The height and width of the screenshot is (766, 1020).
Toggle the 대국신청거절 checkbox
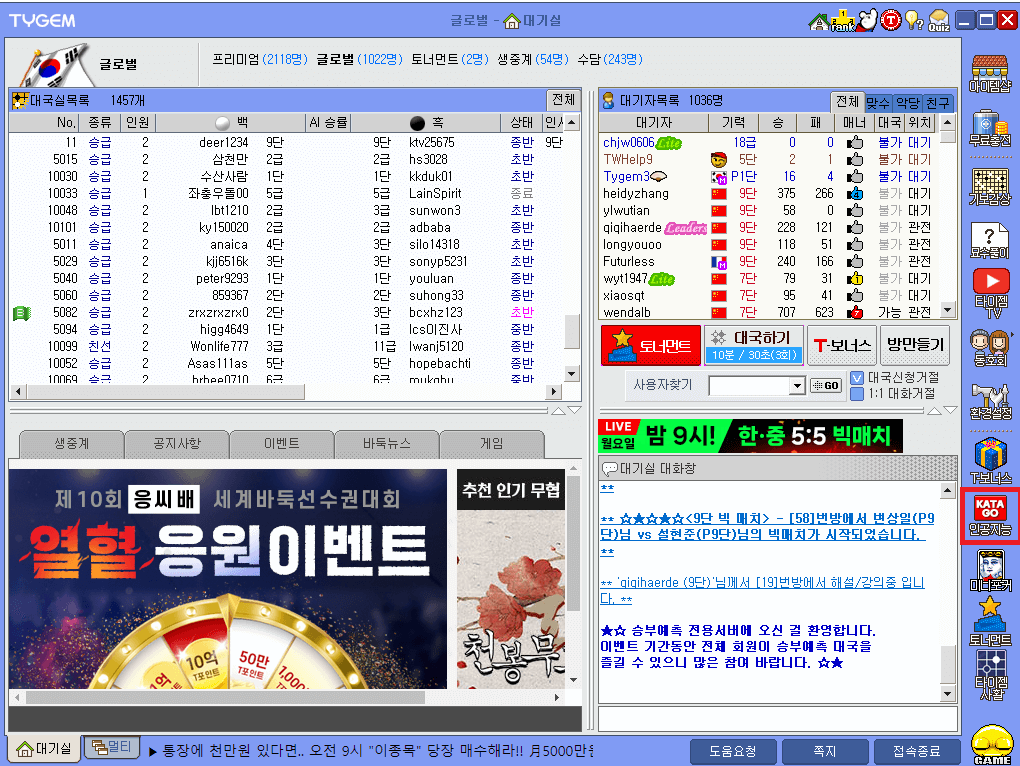point(857,378)
